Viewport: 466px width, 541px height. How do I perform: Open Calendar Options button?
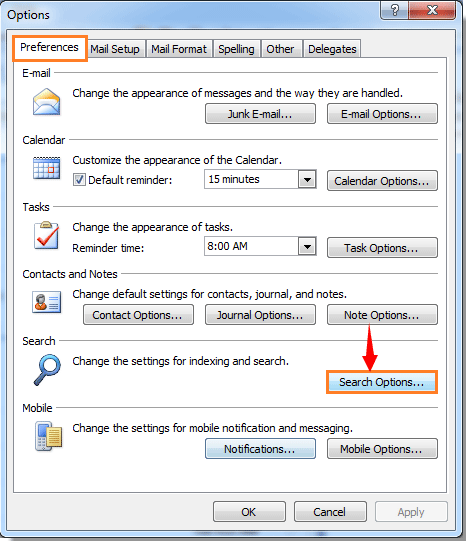pyautogui.click(x=382, y=180)
